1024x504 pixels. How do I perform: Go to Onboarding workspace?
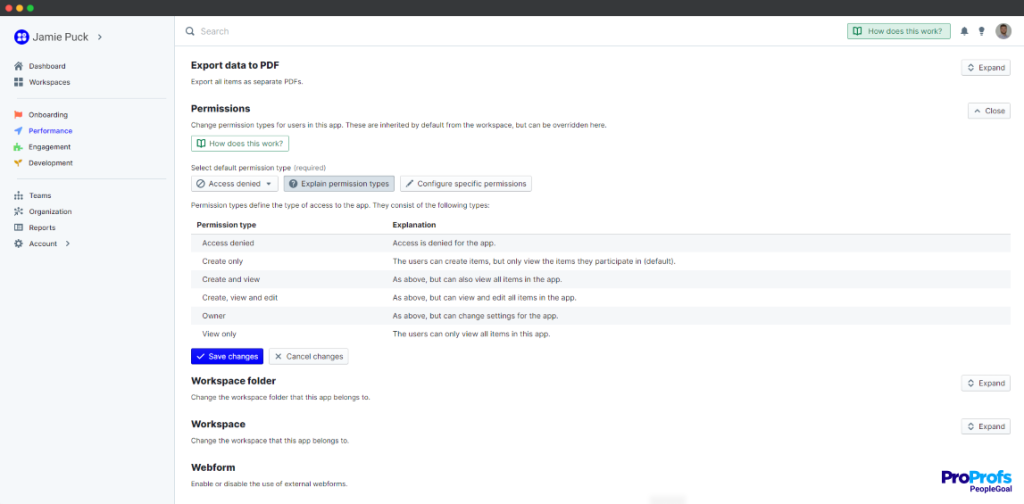coord(48,115)
